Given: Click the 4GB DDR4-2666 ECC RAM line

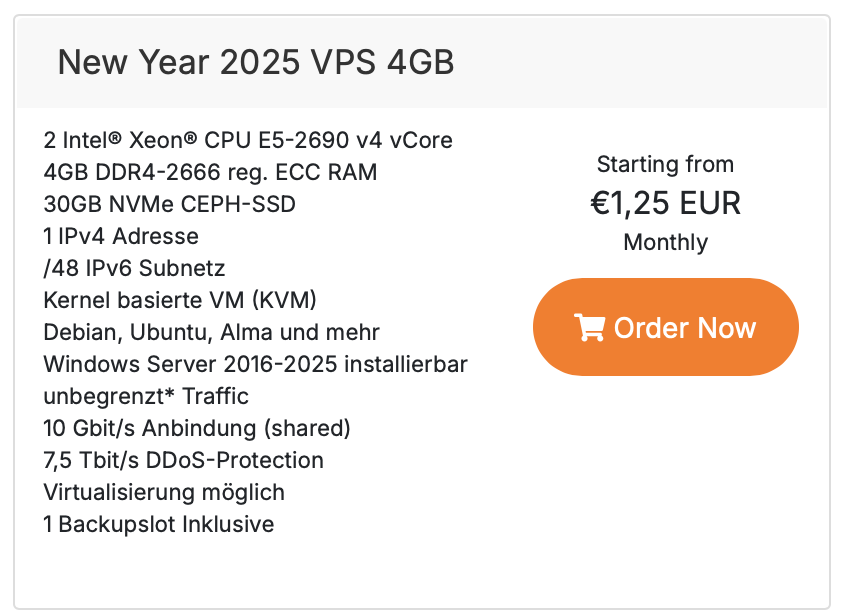Looking at the screenshot, I should pos(210,172).
